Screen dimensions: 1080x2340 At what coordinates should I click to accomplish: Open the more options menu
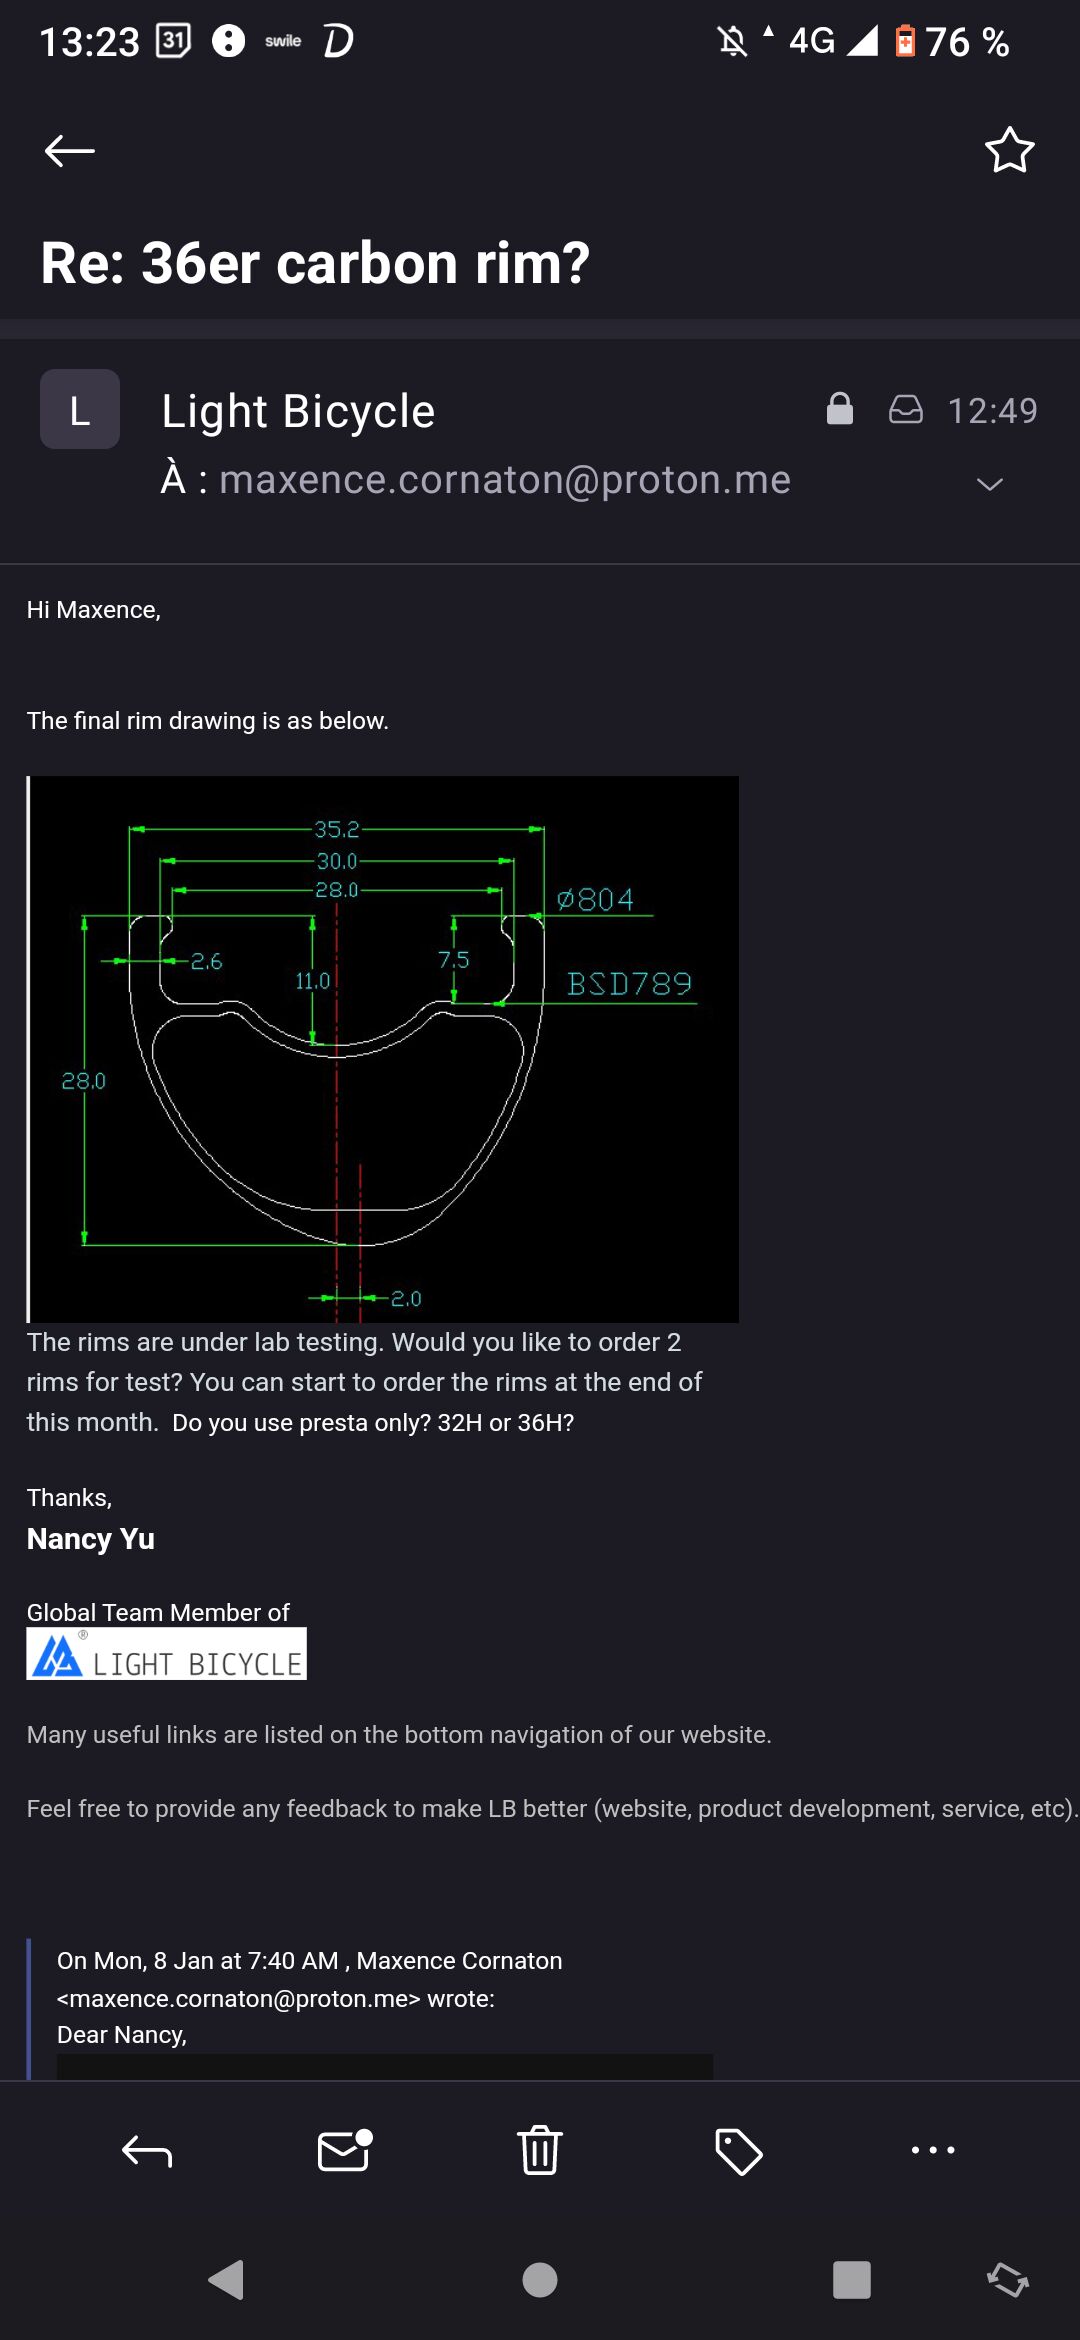933,2150
